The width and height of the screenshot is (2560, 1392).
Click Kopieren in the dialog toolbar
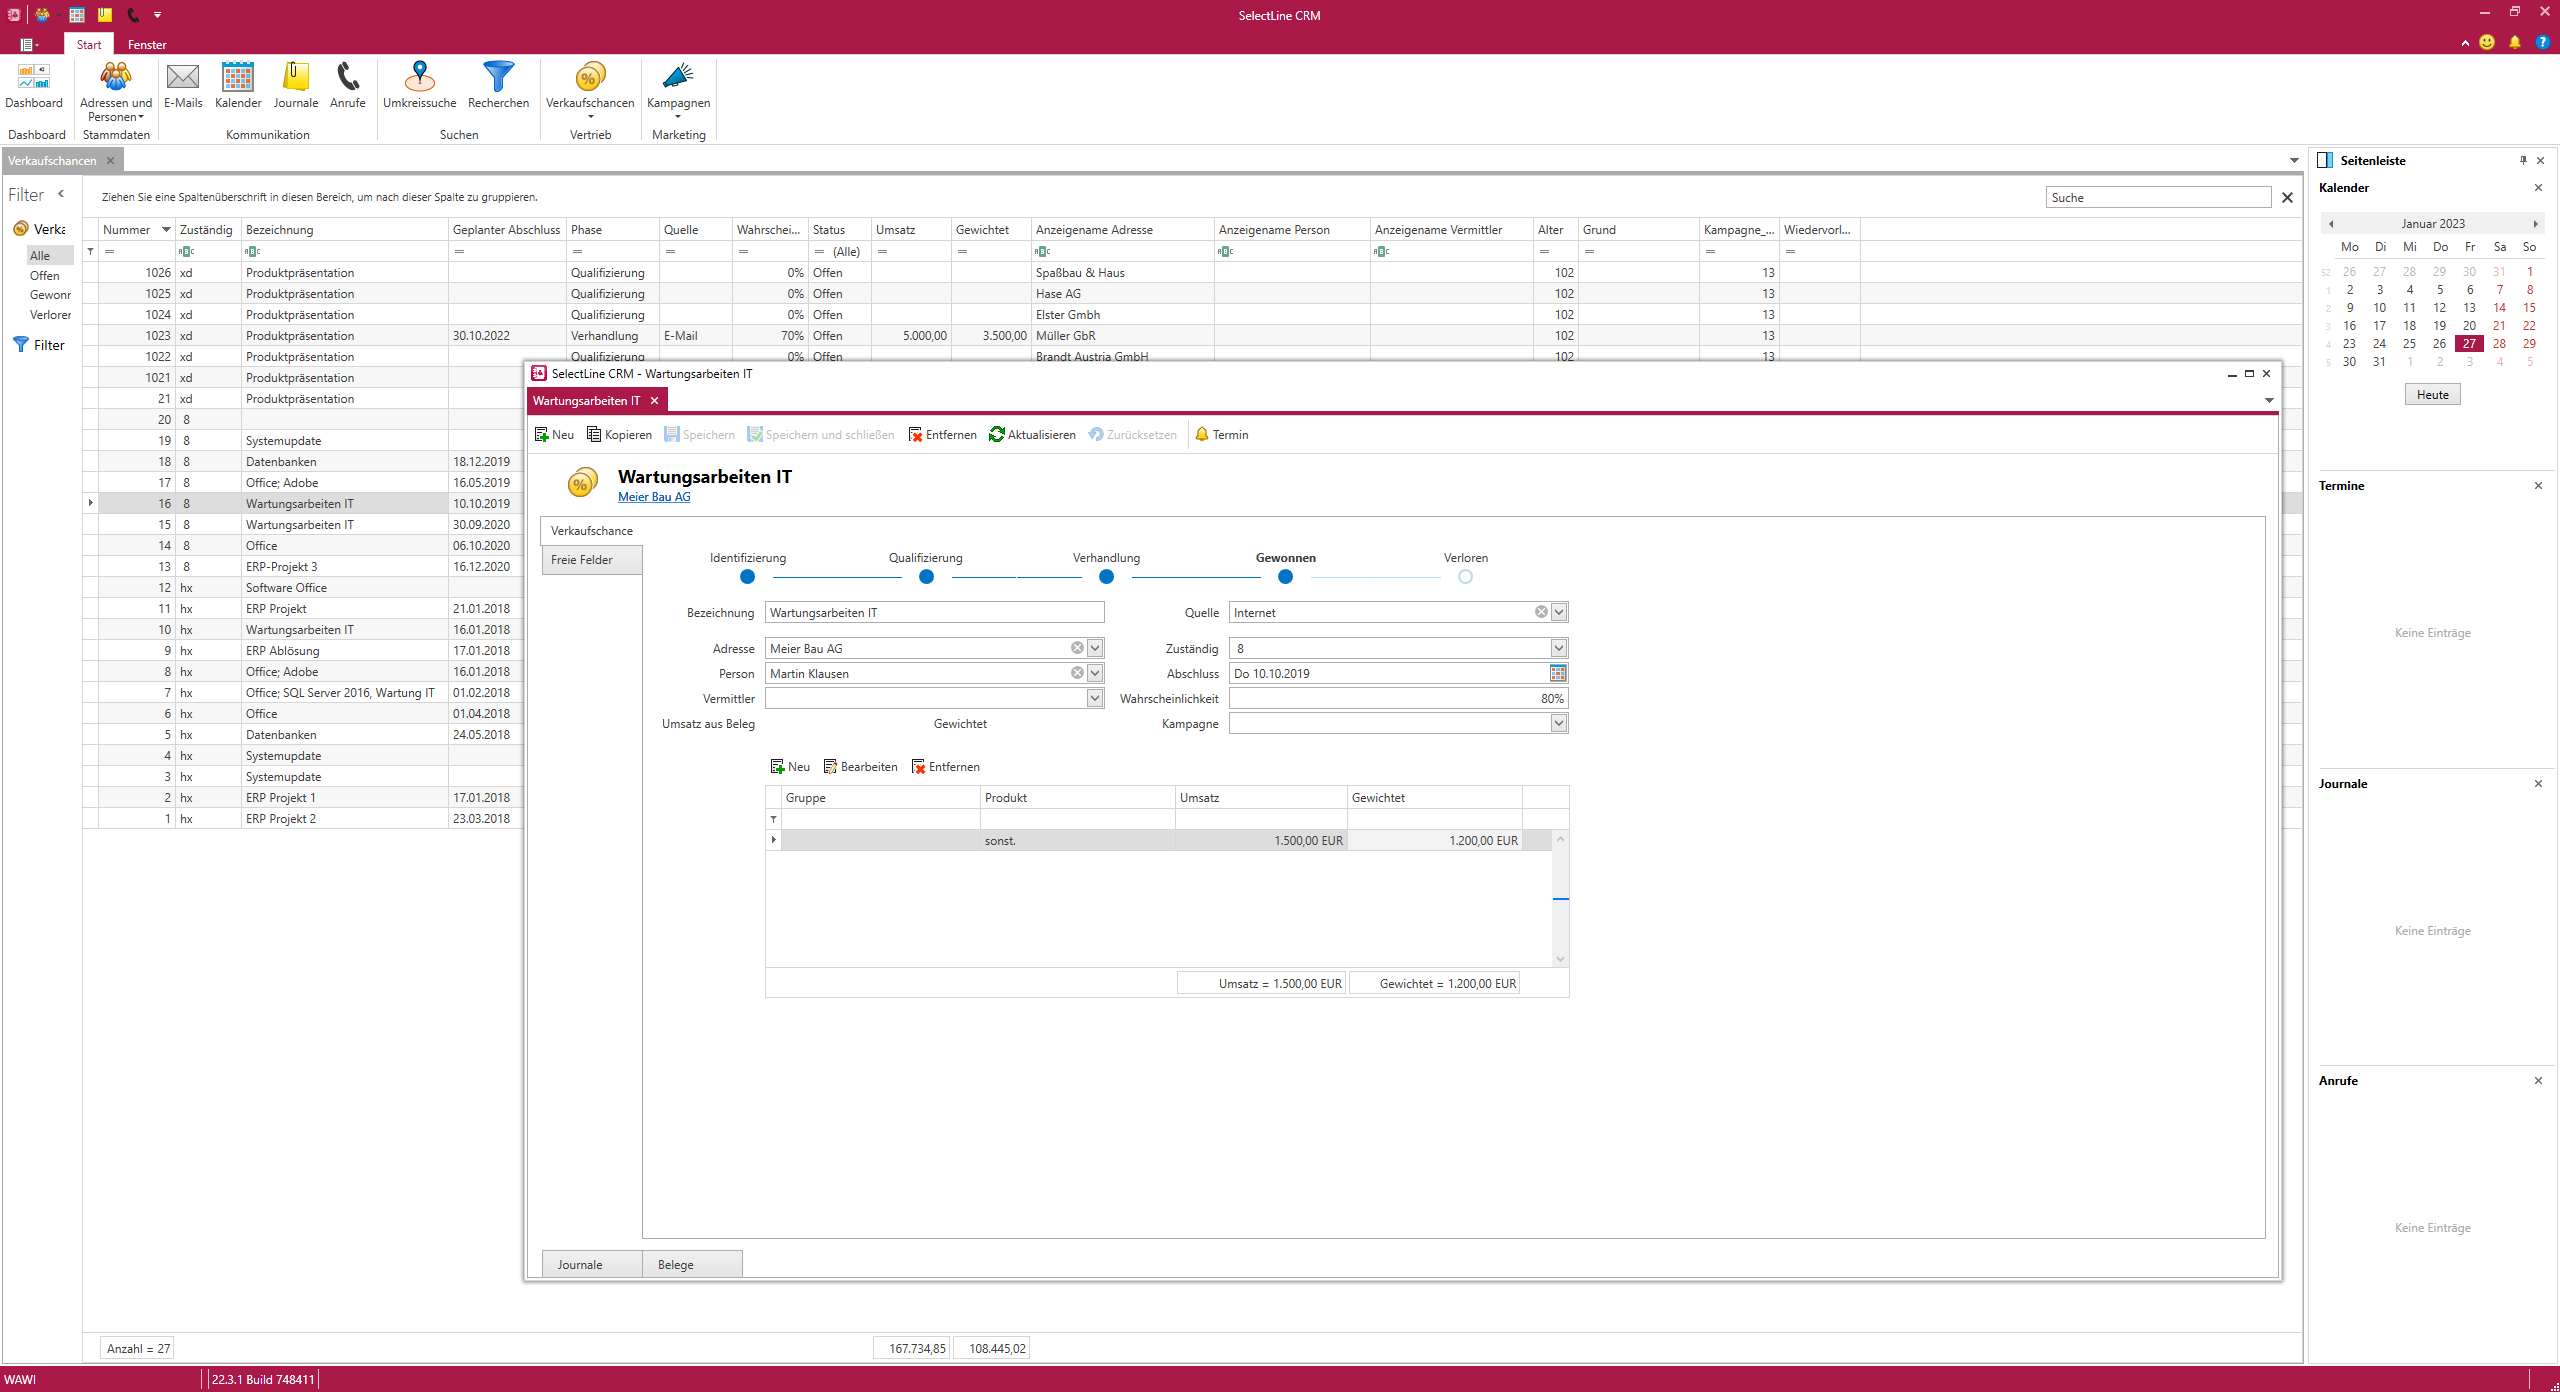pyautogui.click(x=619, y=434)
